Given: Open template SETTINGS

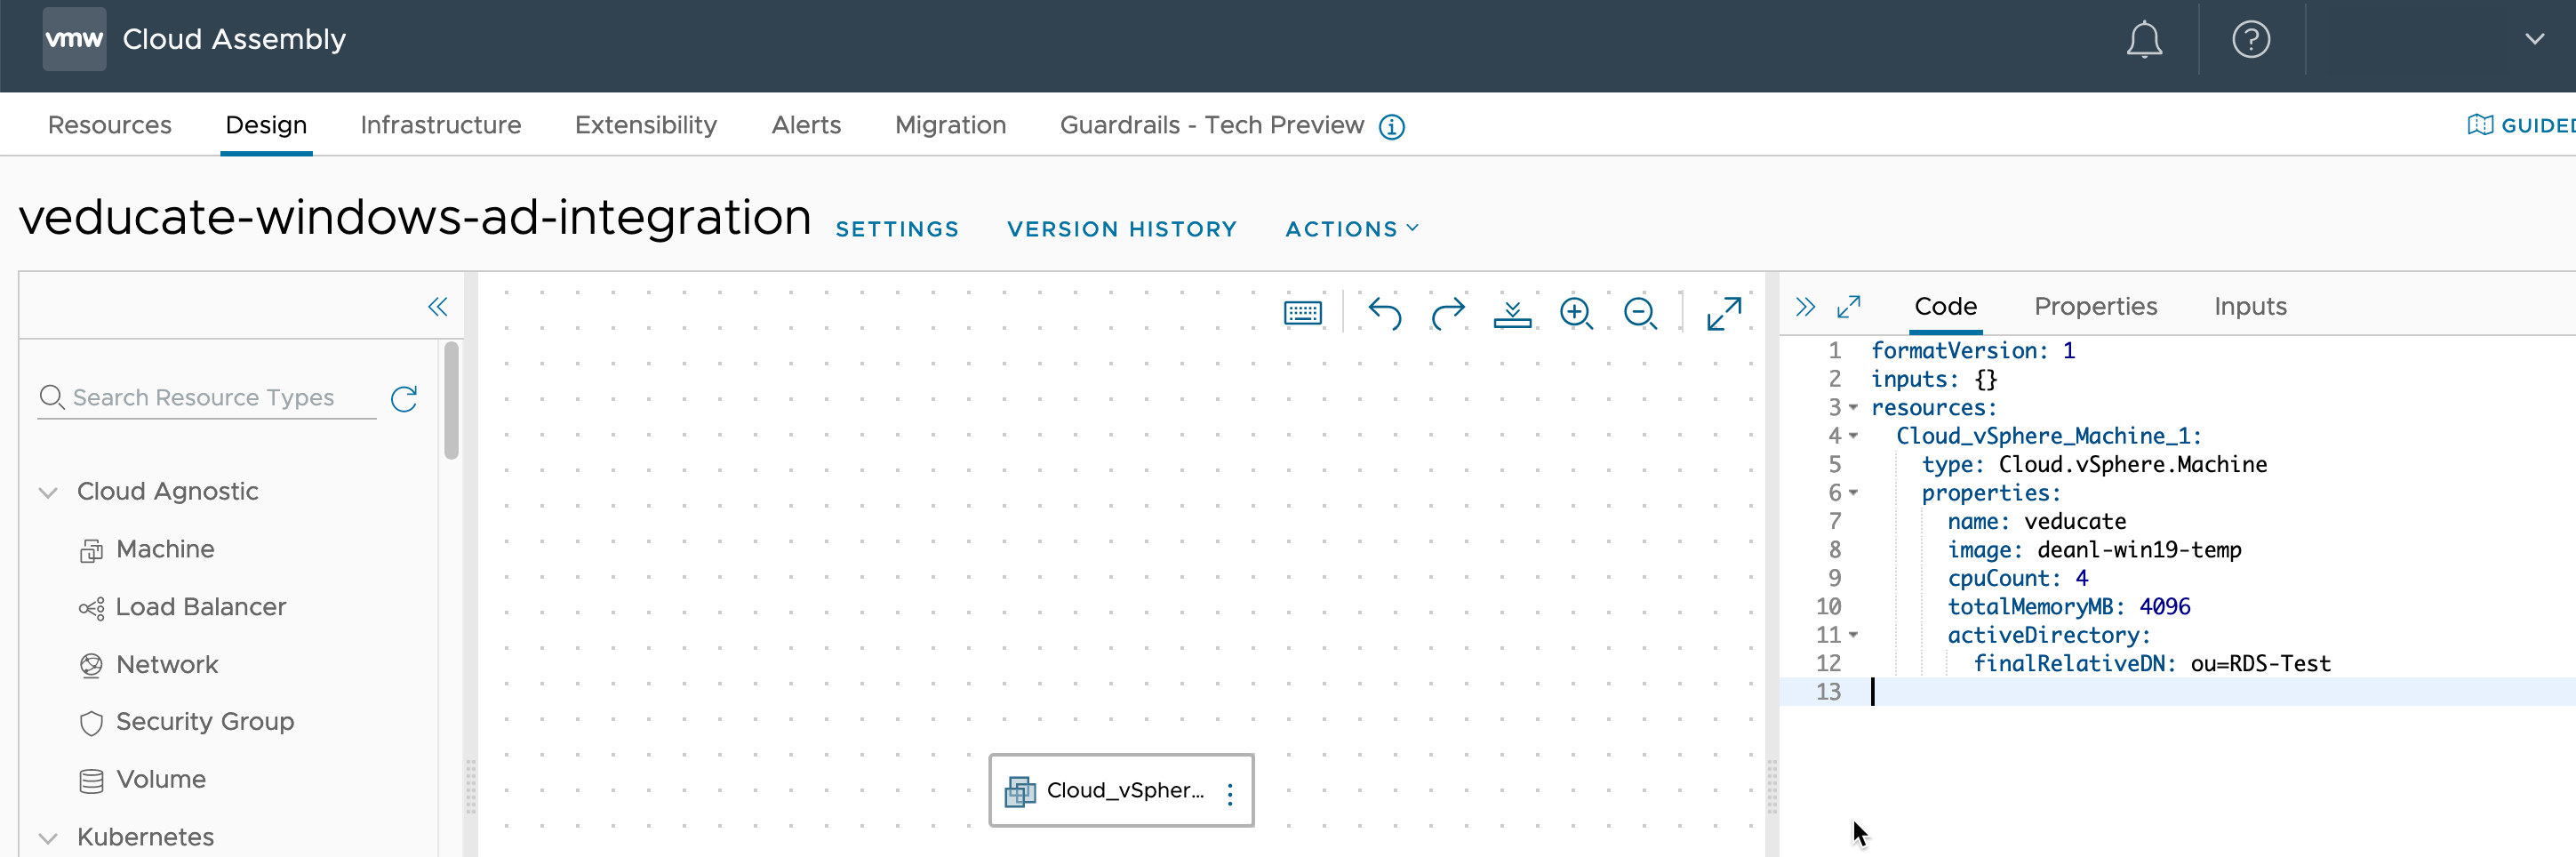Looking at the screenshot, I should pos(897,229).
